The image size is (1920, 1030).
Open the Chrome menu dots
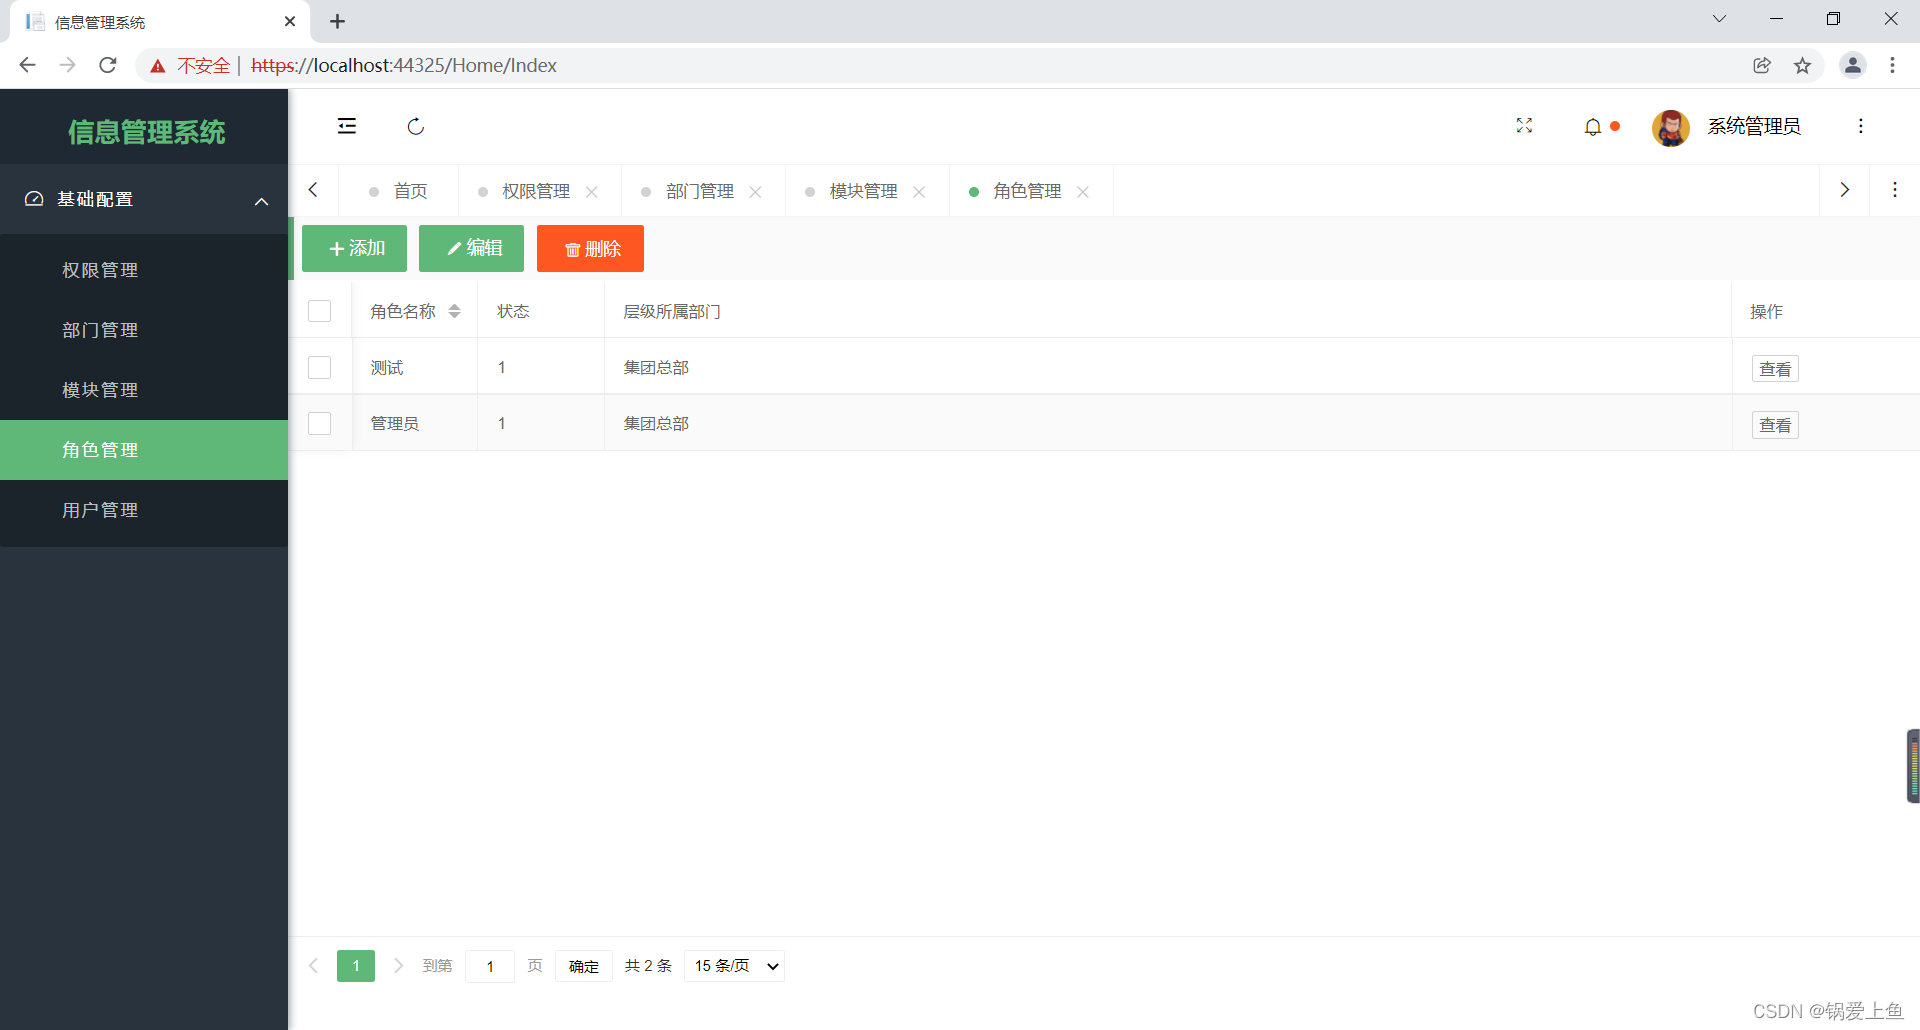click(1892, 65)
